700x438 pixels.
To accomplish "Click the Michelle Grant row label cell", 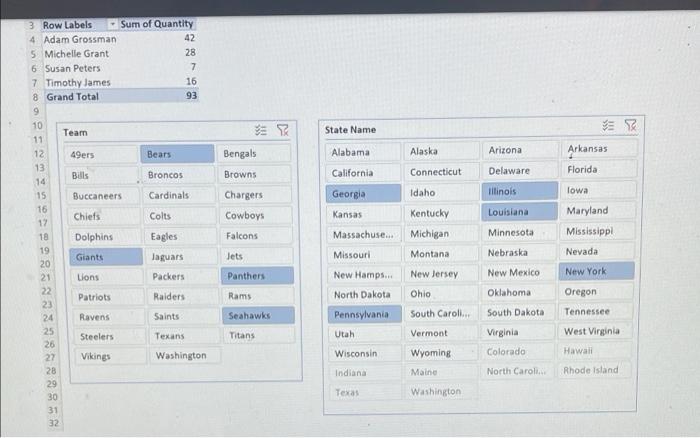I will pos(77,54).
